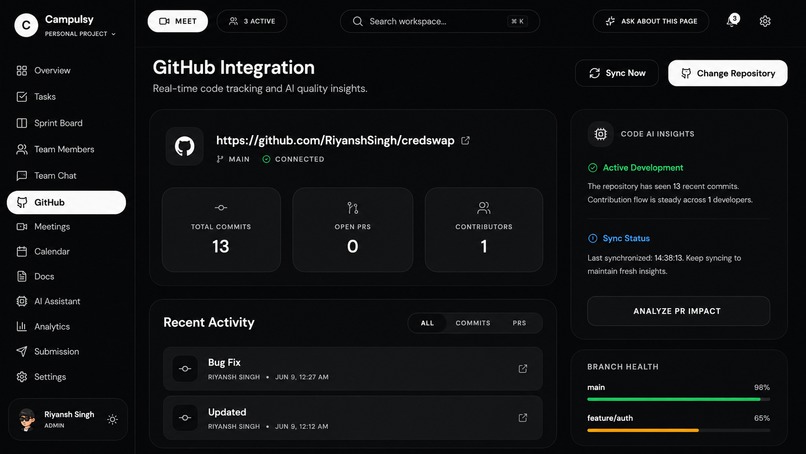Open Analytics in sidebar

click(x=43, y=326)
